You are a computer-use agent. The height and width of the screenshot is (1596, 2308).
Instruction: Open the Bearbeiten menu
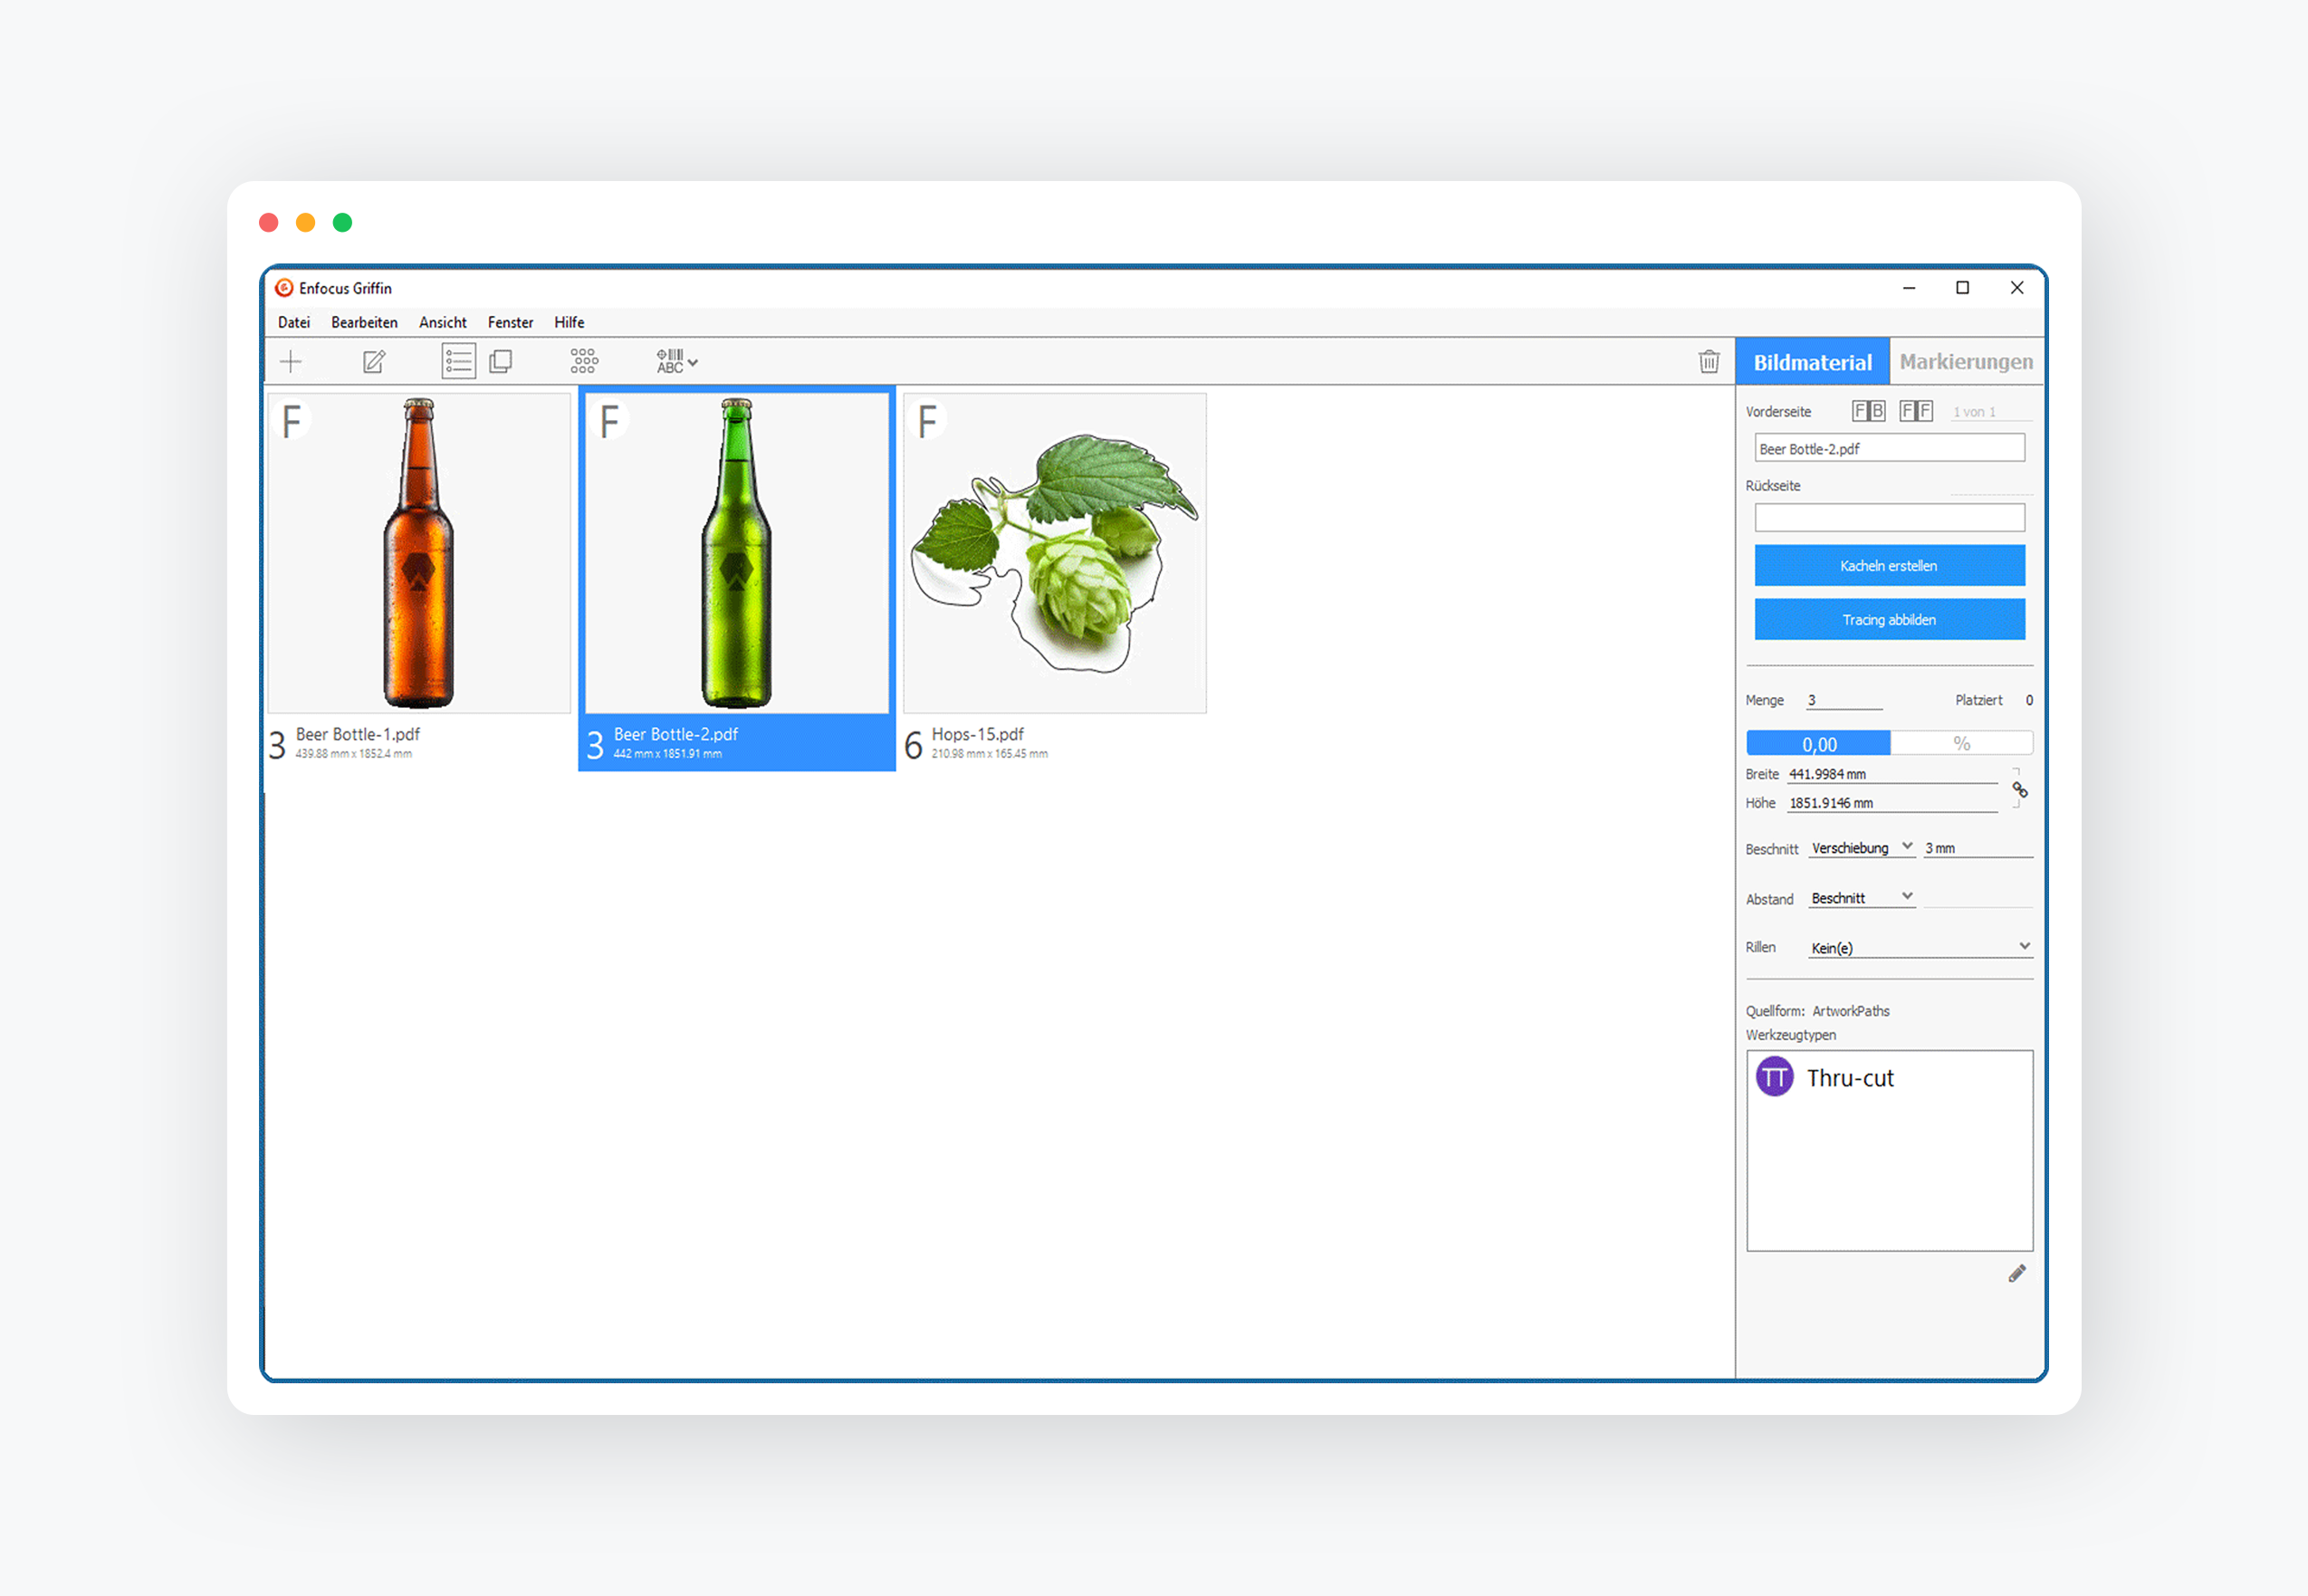pos(364,322)
